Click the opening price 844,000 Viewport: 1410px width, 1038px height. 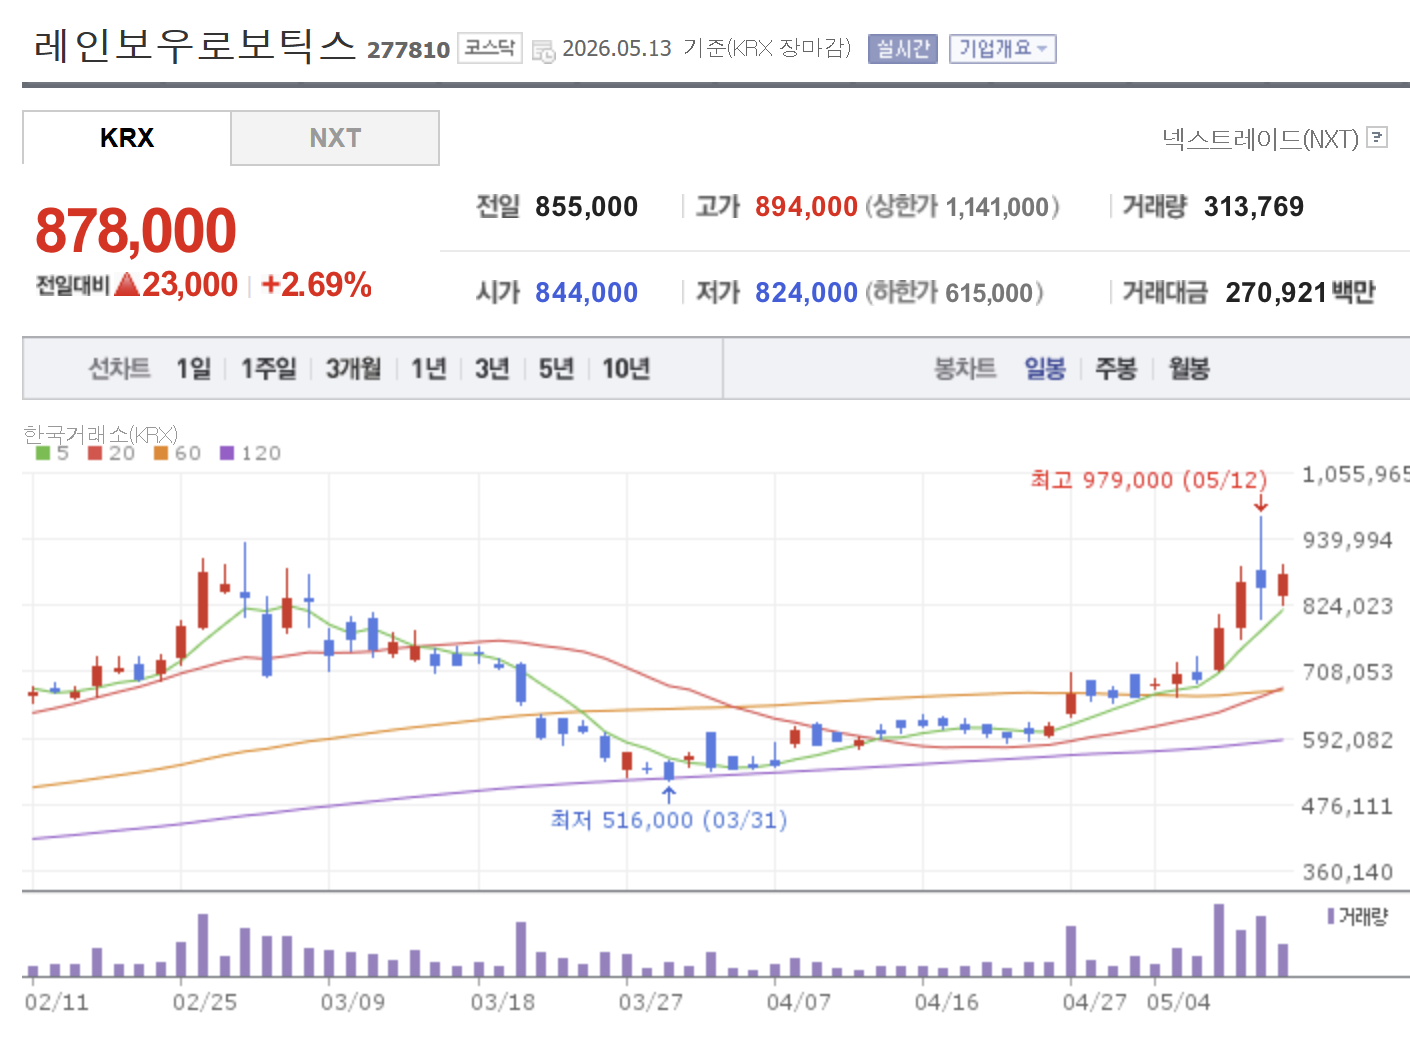point(586,293)
